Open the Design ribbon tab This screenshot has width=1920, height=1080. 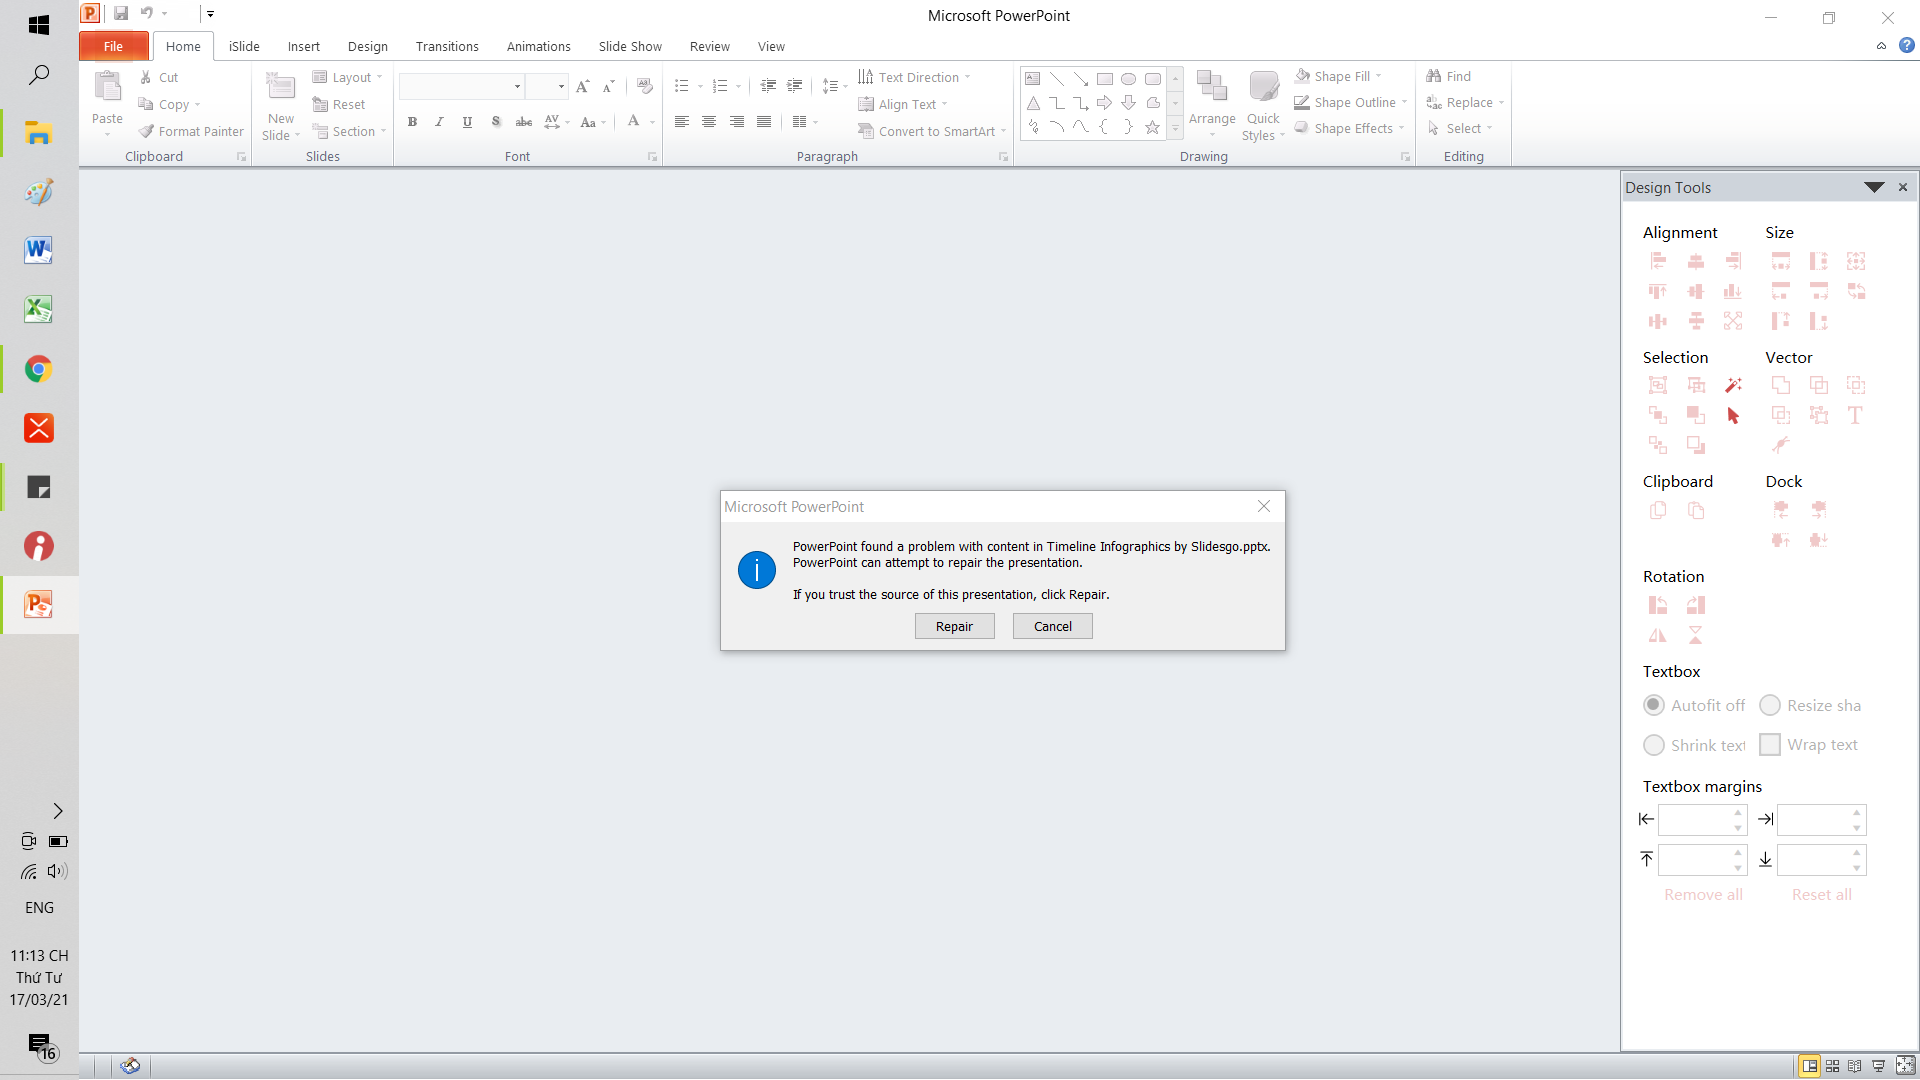368,46
